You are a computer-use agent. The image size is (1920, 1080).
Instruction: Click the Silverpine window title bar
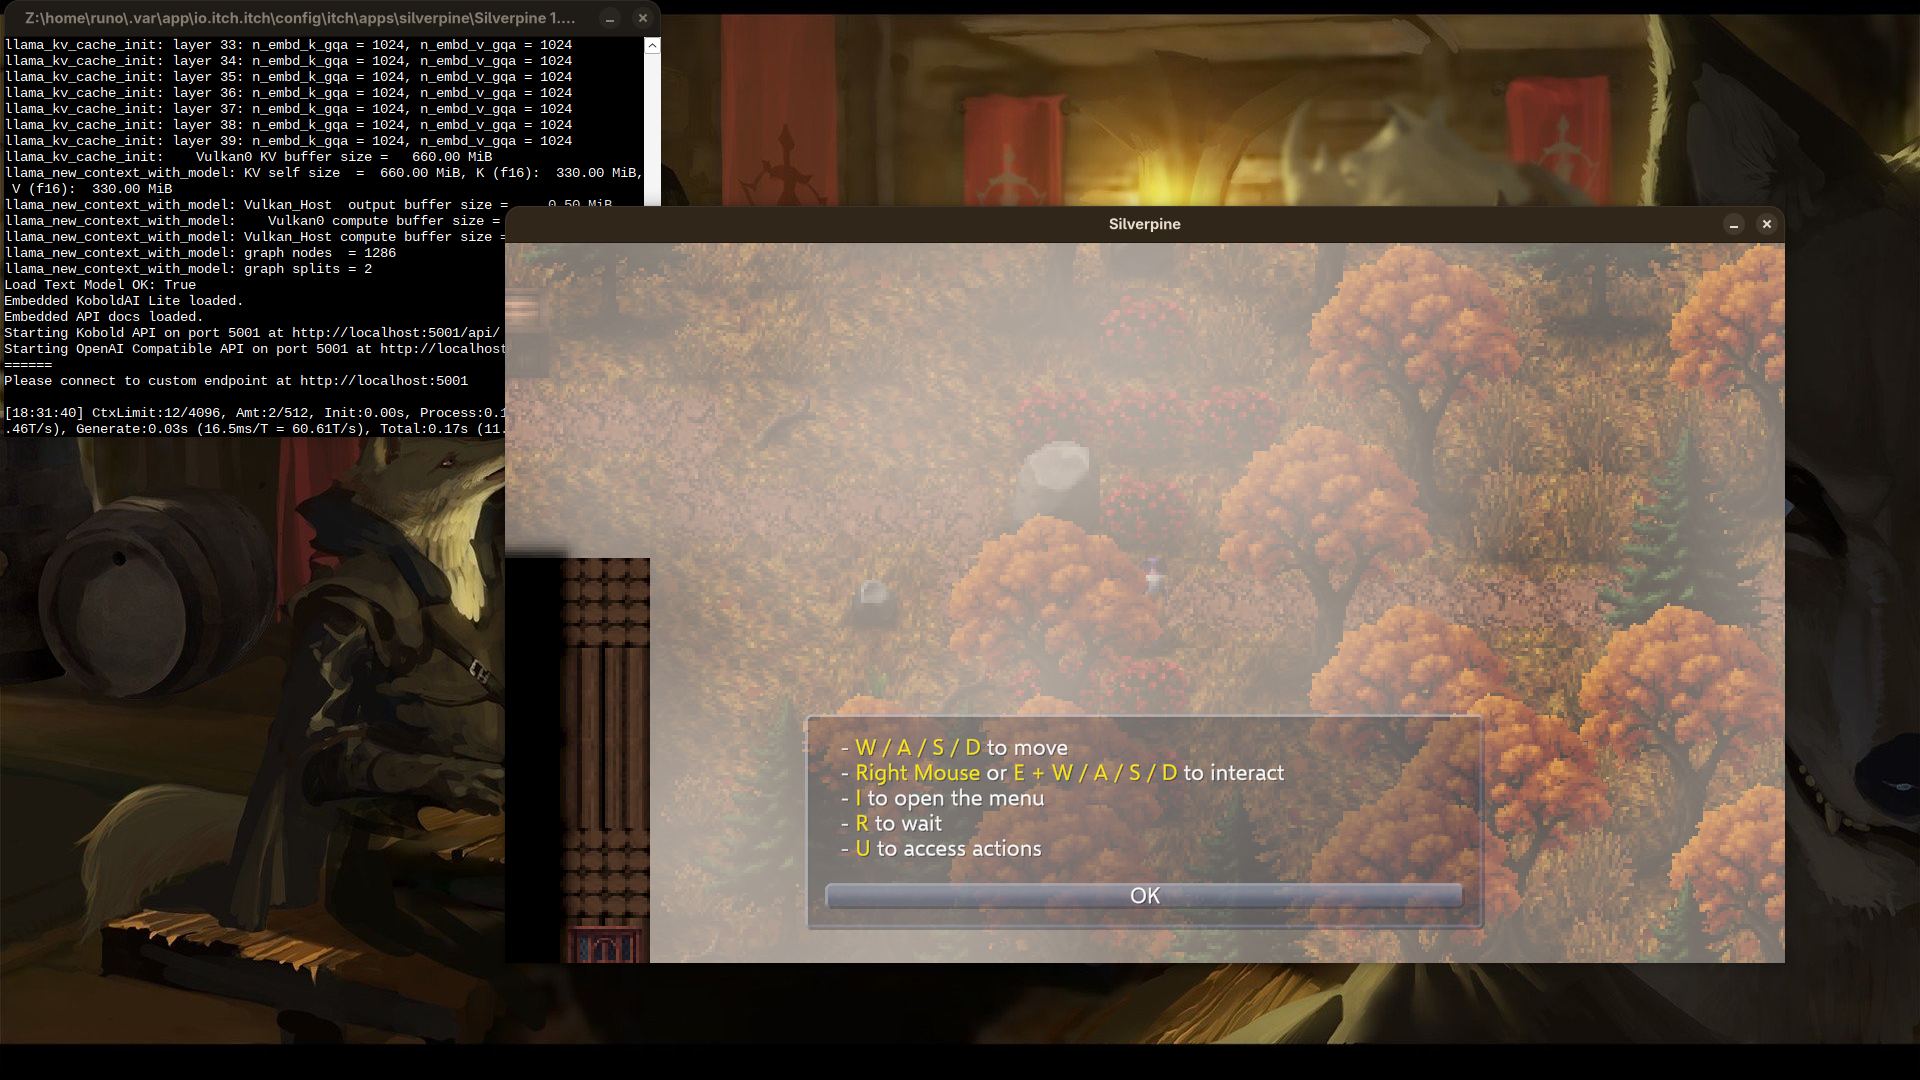[1144, 225]
